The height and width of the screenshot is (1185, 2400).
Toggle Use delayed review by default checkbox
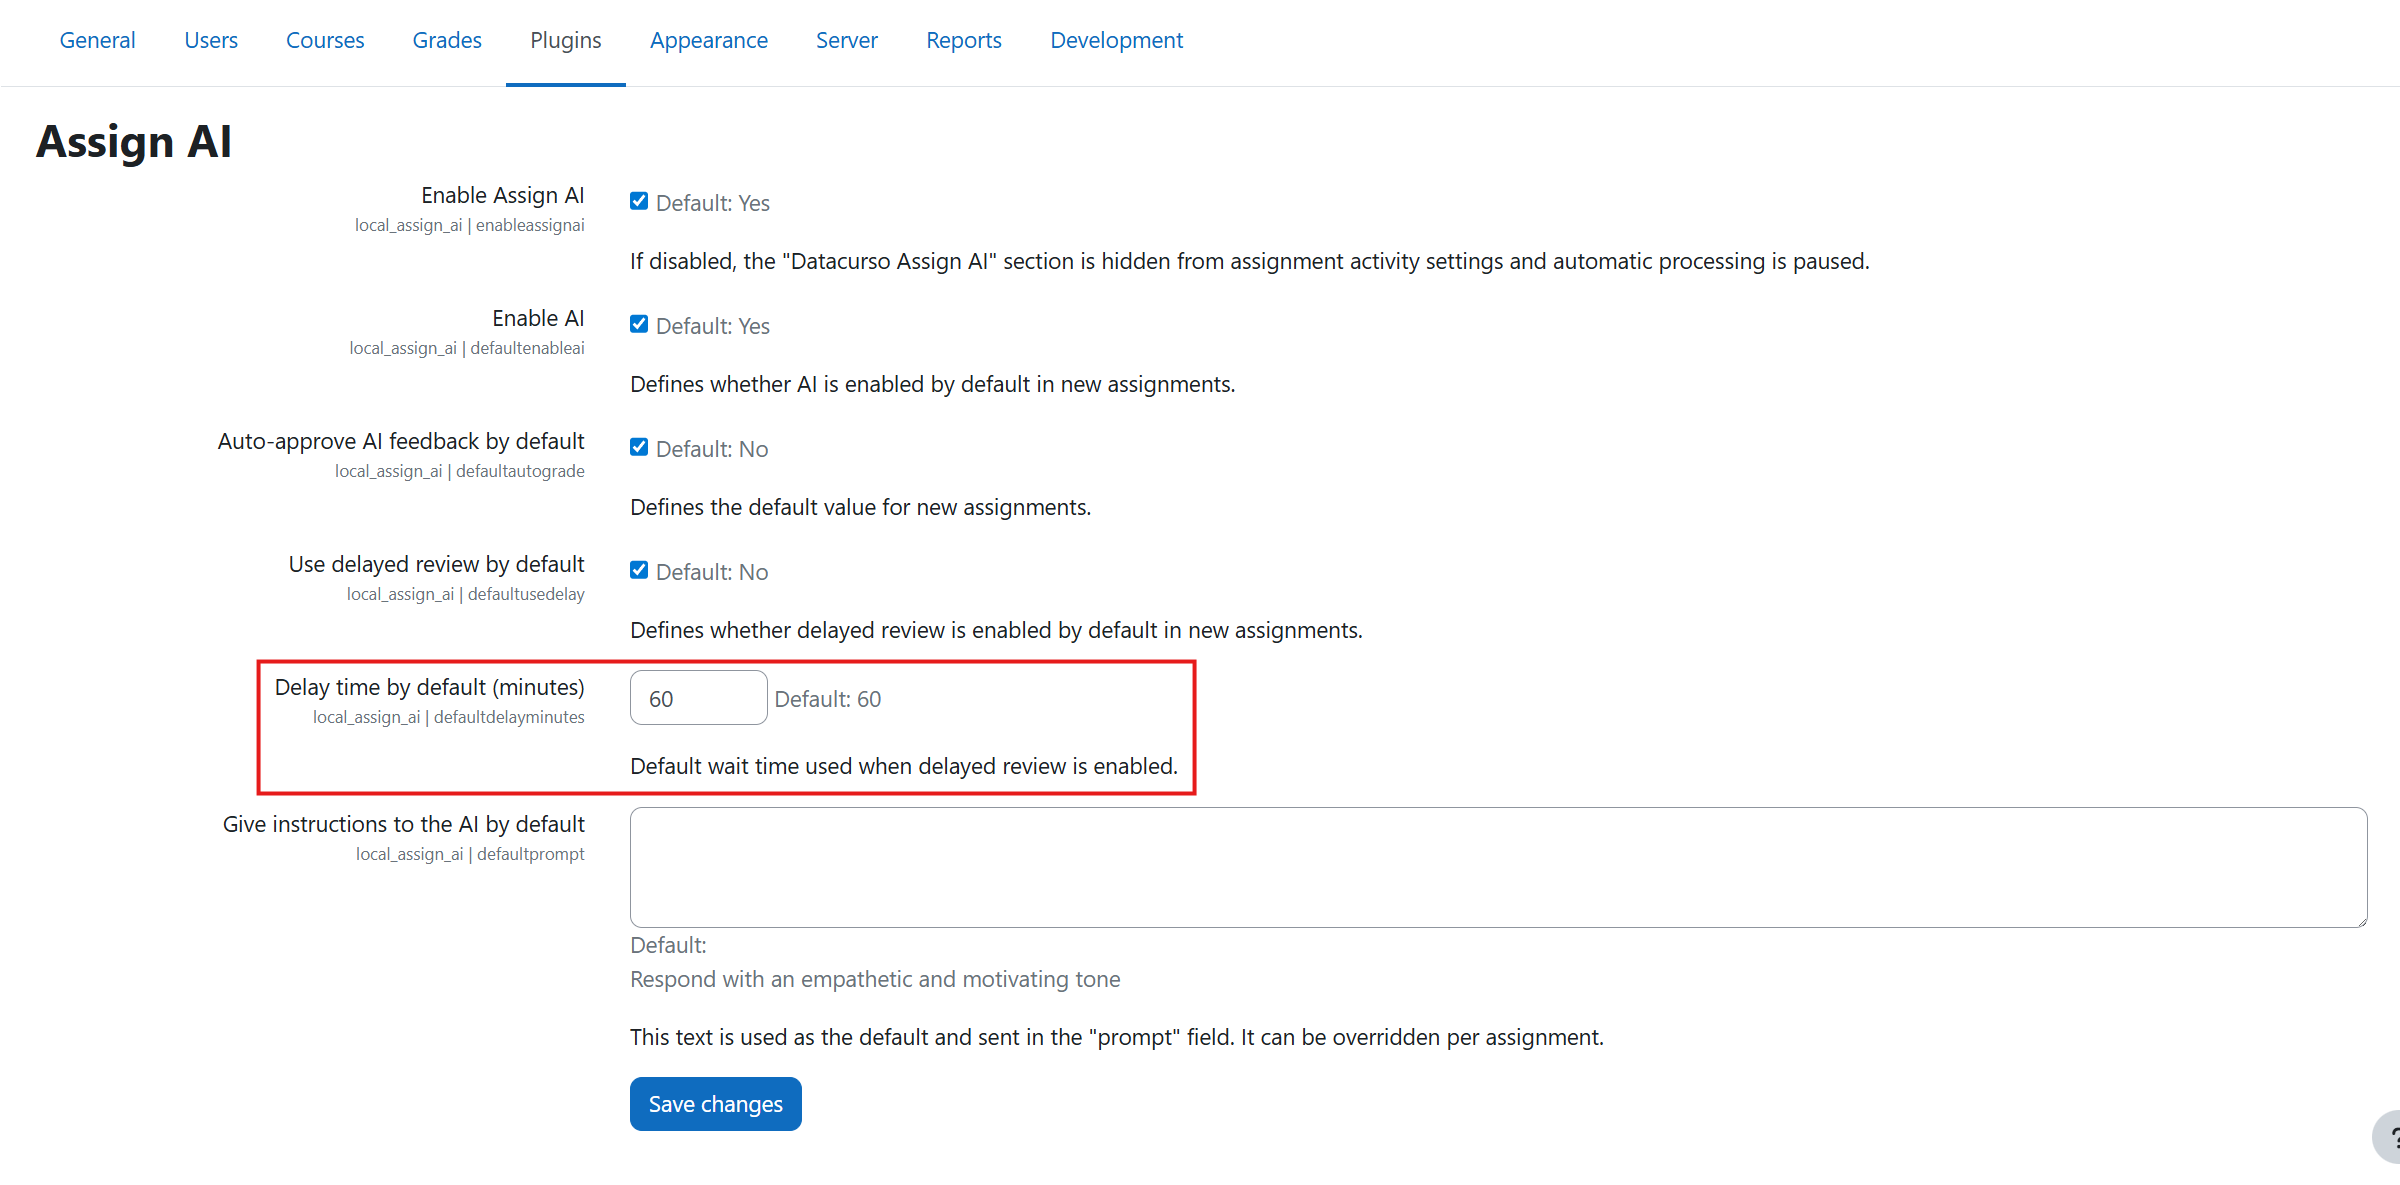click(x=639, y=570)
